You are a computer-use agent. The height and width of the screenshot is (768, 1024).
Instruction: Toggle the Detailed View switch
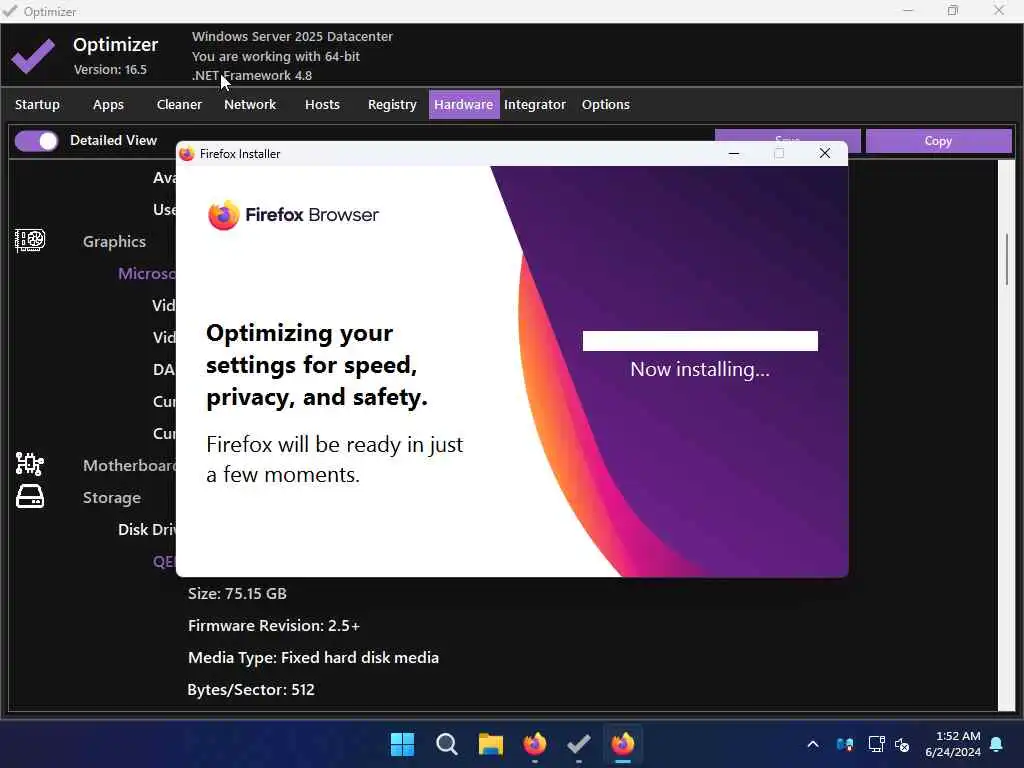point(37,141)
